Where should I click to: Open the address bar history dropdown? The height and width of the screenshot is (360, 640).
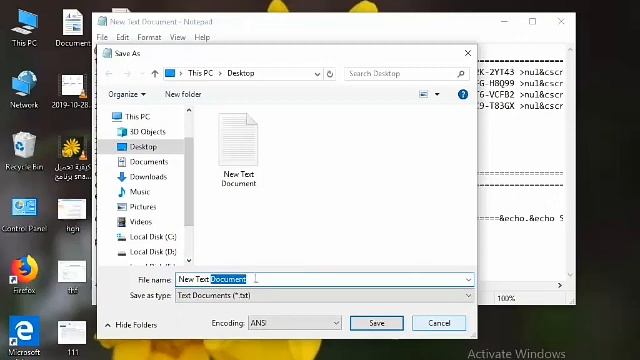[317, 74]
